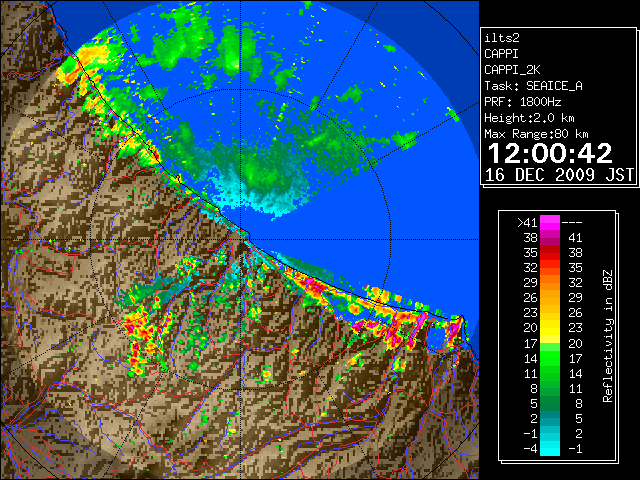
Task: Select the 'PRF: 1800Hz' text
Action: point(522,102)
